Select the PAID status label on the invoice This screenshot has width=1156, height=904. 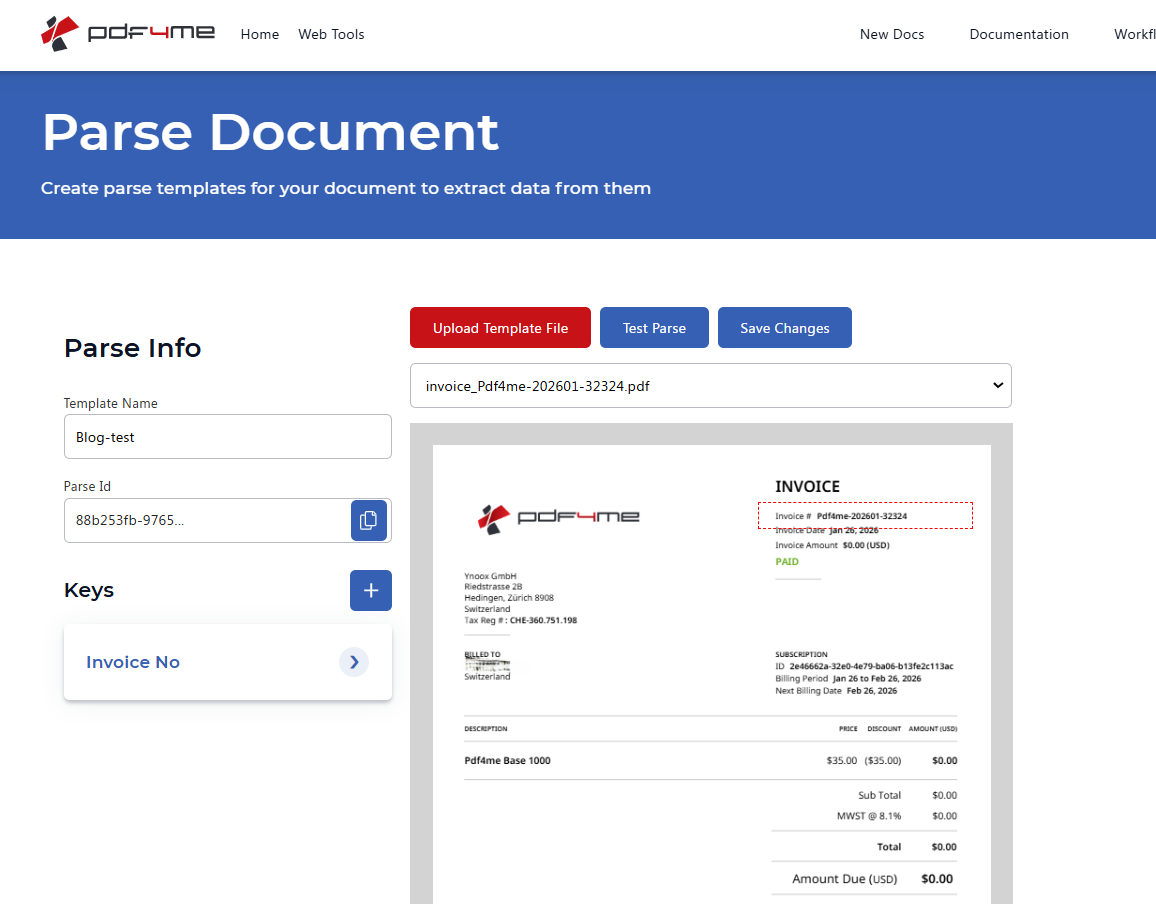pyautogui.click(x=787, y=561)
